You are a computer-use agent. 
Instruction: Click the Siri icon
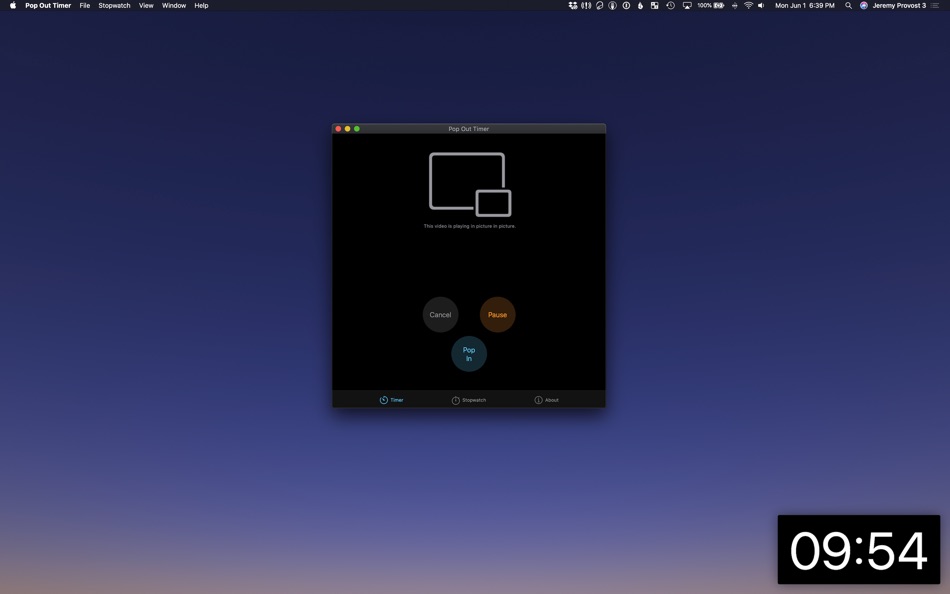tap(864, 5)
